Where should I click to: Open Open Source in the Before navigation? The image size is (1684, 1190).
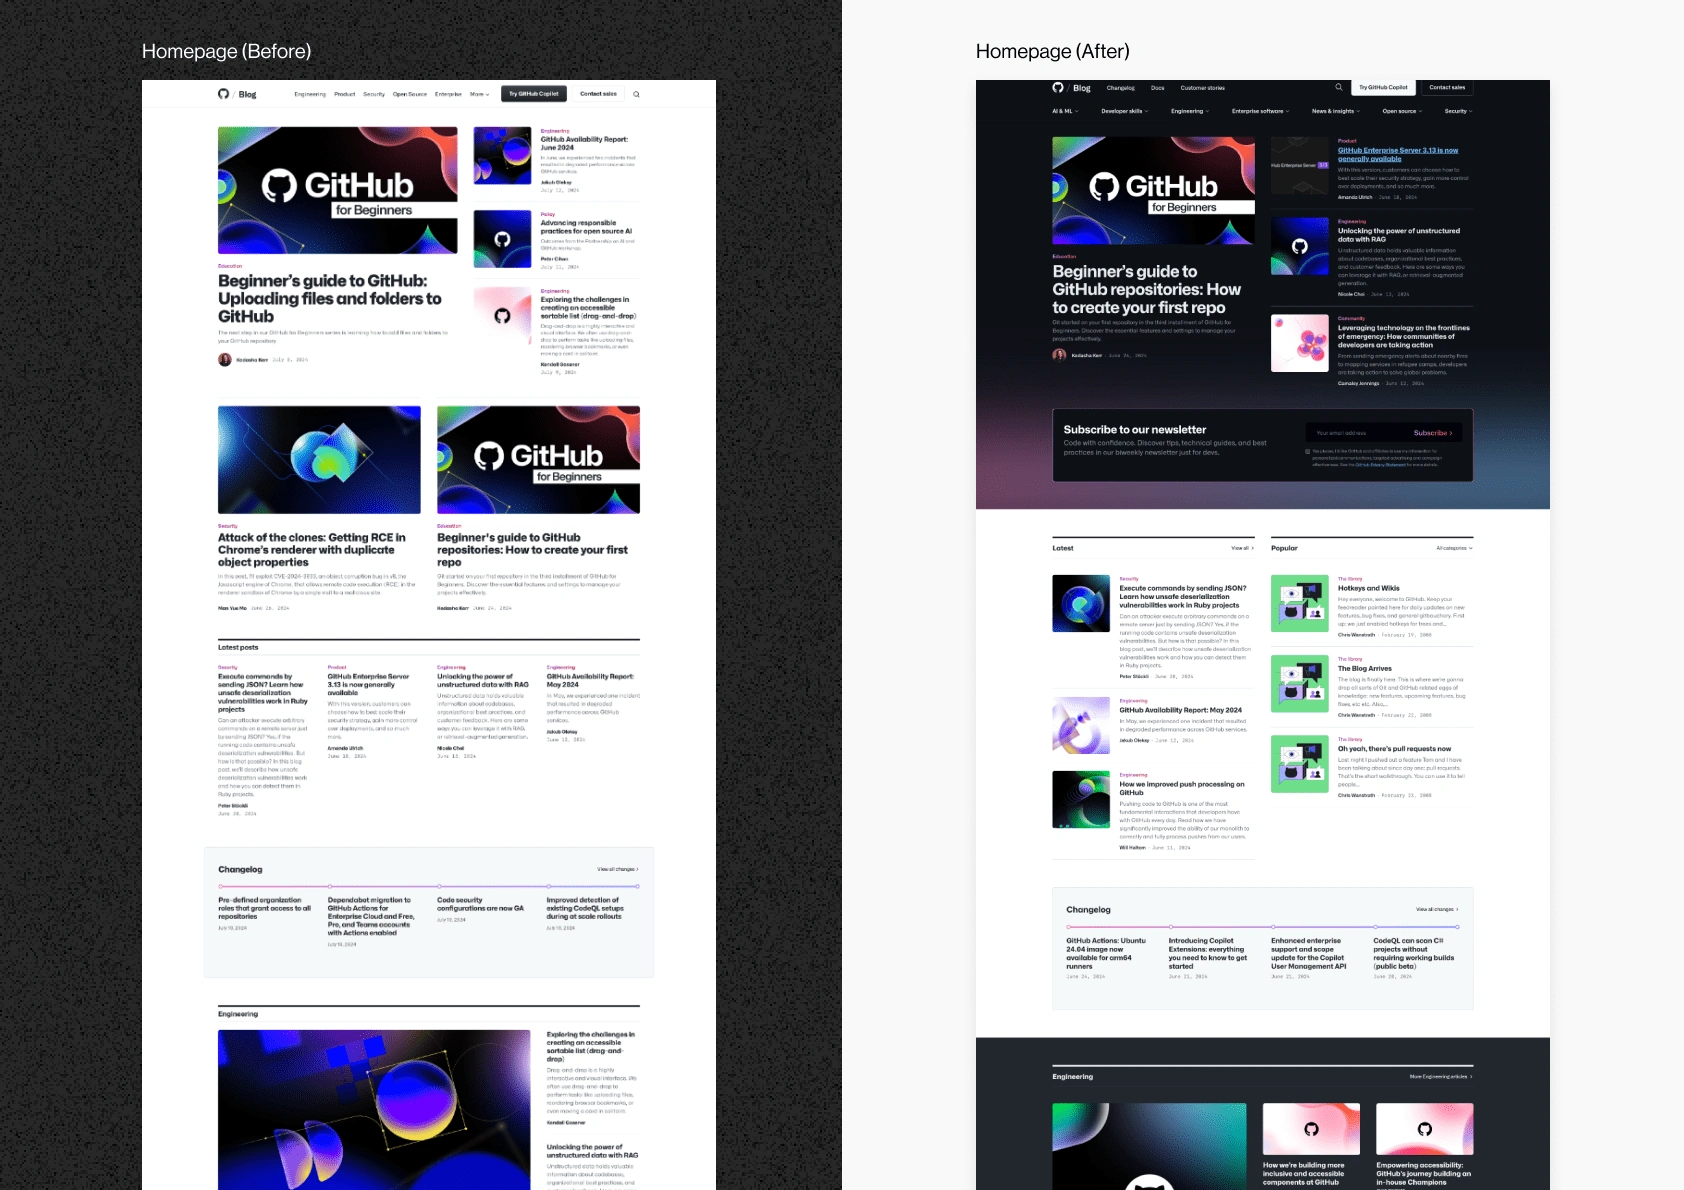[x=410, y=94]
